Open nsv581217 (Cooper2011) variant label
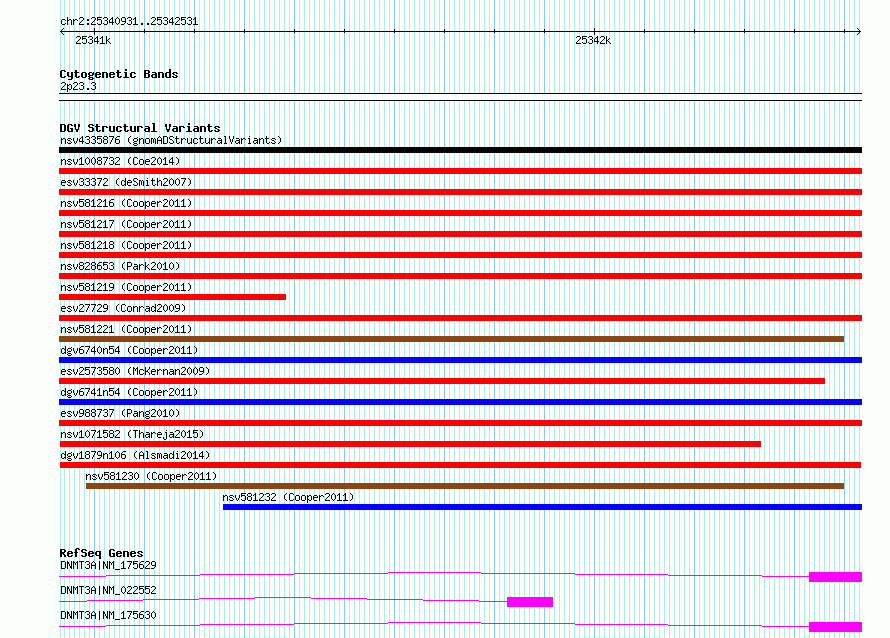This screenshot has width=890, height=638. 126,224
